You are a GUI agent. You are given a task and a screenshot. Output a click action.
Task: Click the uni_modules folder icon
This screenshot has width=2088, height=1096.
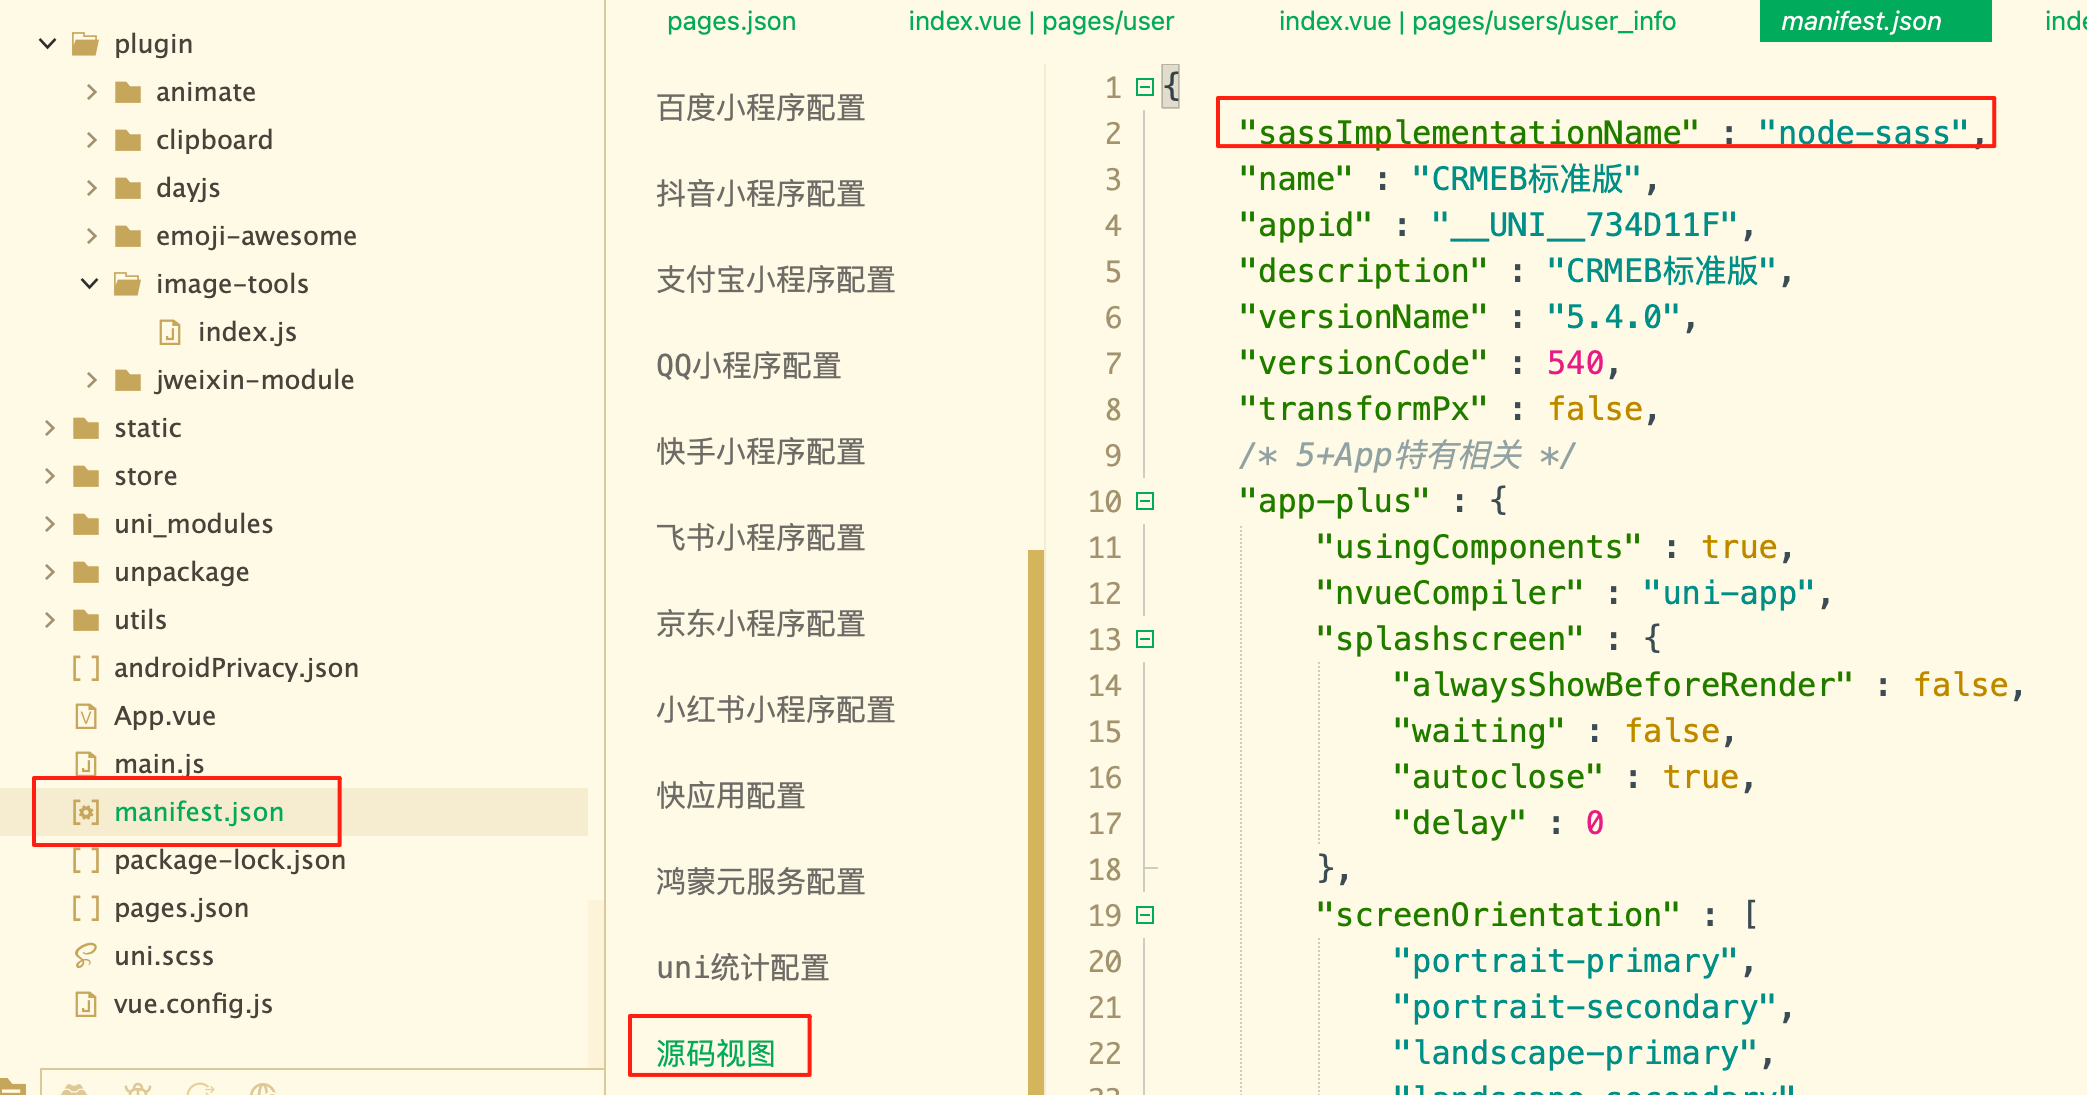click(86, 524)
